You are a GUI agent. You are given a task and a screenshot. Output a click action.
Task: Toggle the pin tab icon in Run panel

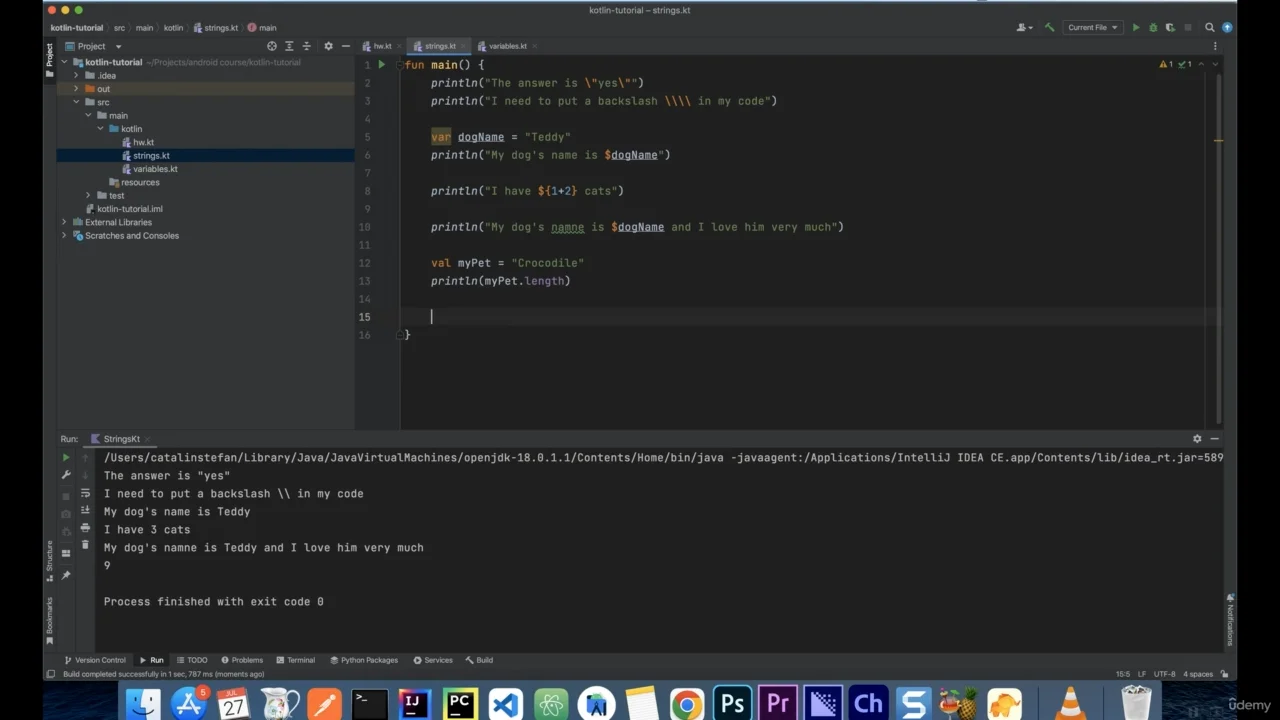[x=66, y=575]
